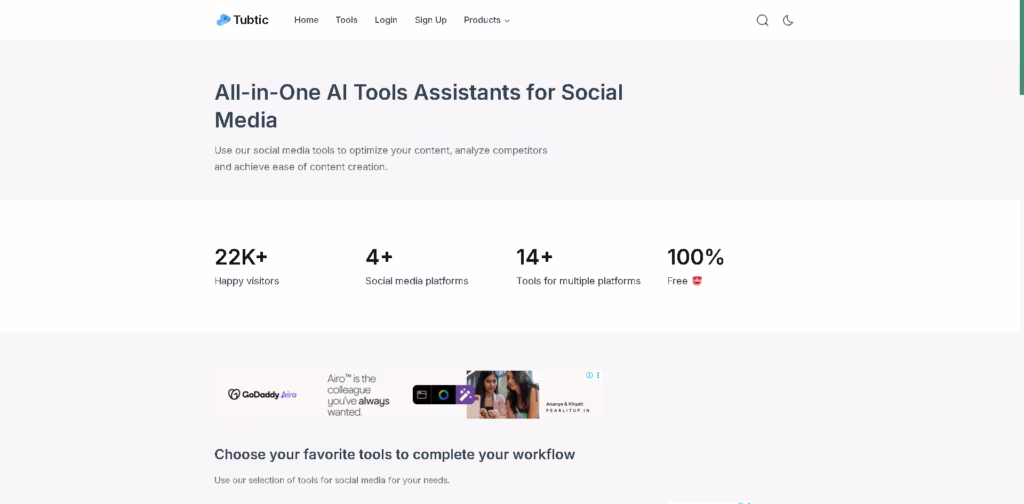The width and height of the screenshot is (1024, 504).
Task: Click the GoDaddy Airo logo in the ad
Action: [262, 394]
